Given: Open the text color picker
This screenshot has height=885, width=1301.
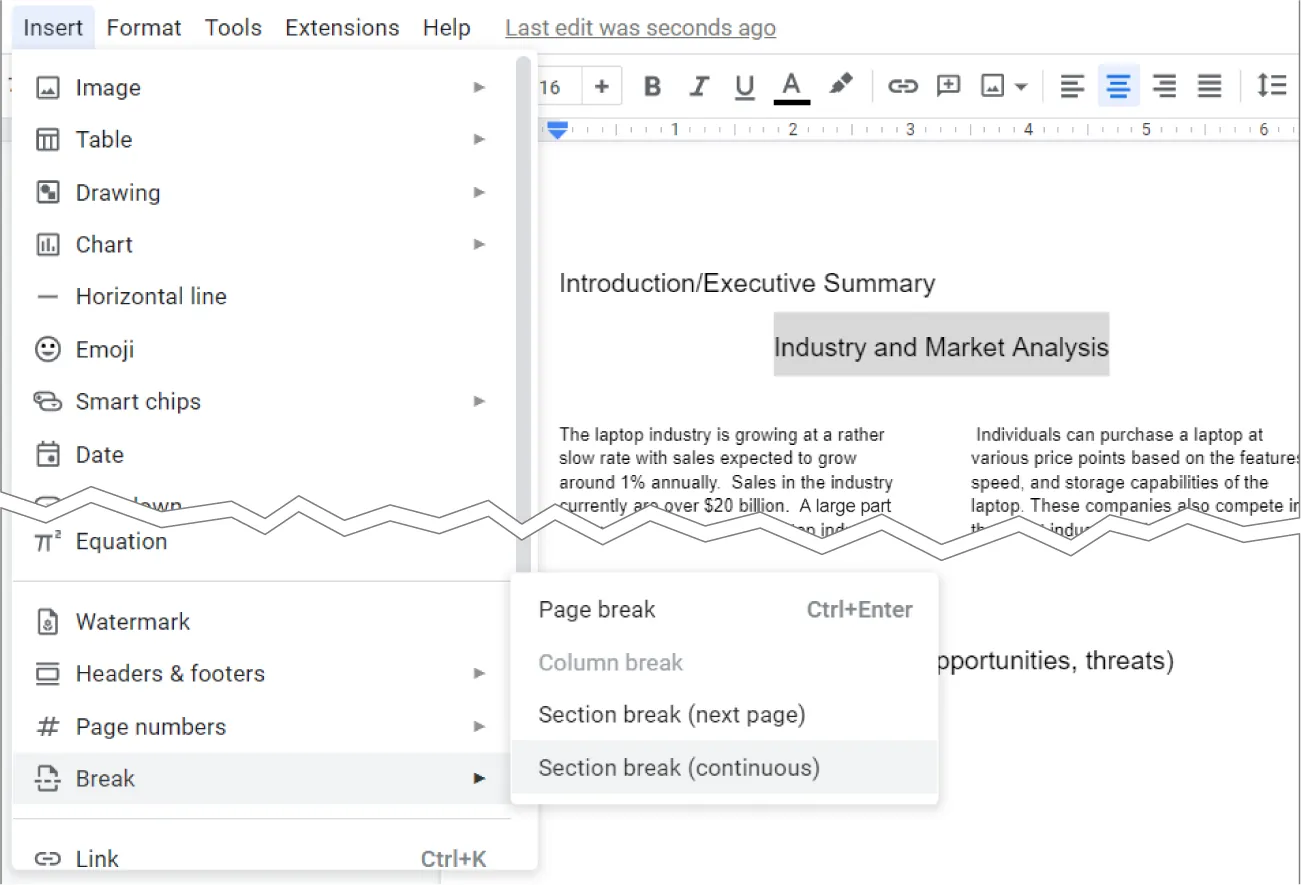Looking at the screenshot, I should pos(791,86).
